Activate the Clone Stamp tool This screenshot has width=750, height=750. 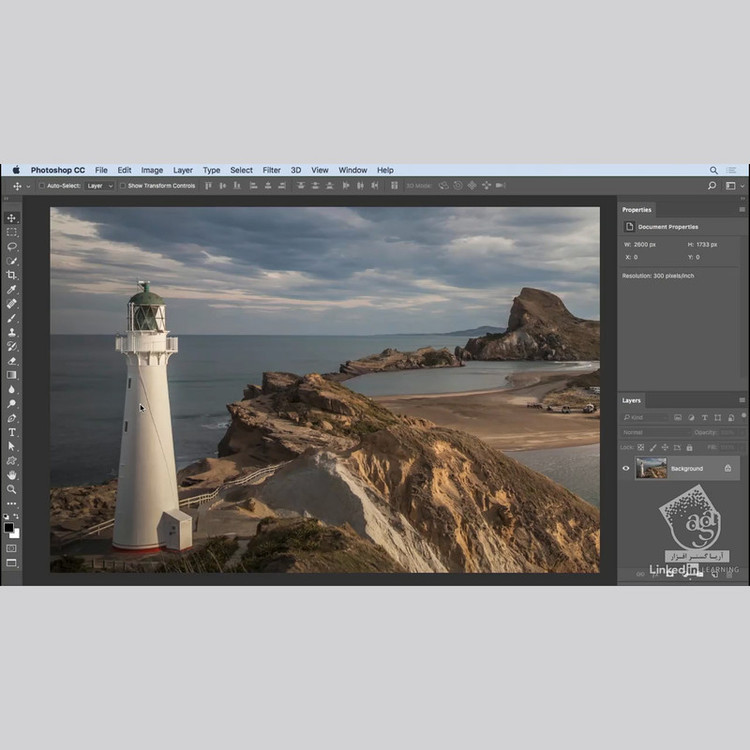(12, 332)
